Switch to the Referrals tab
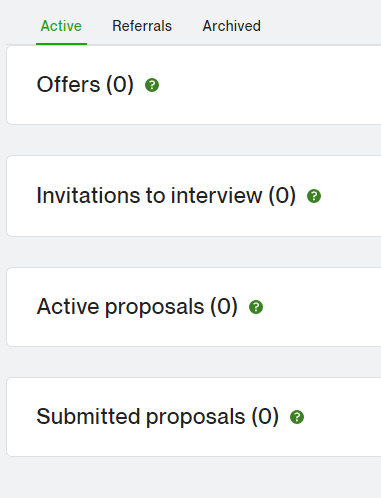 (x=142, y=26)
